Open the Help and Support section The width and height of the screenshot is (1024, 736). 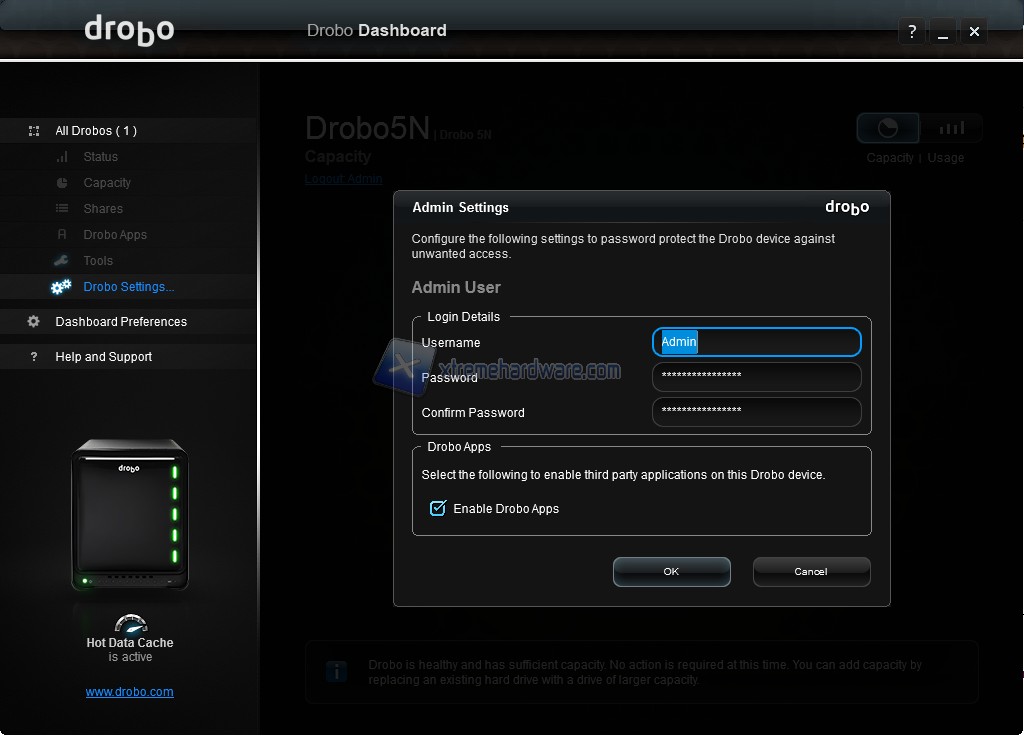click(x=104, y=357)
